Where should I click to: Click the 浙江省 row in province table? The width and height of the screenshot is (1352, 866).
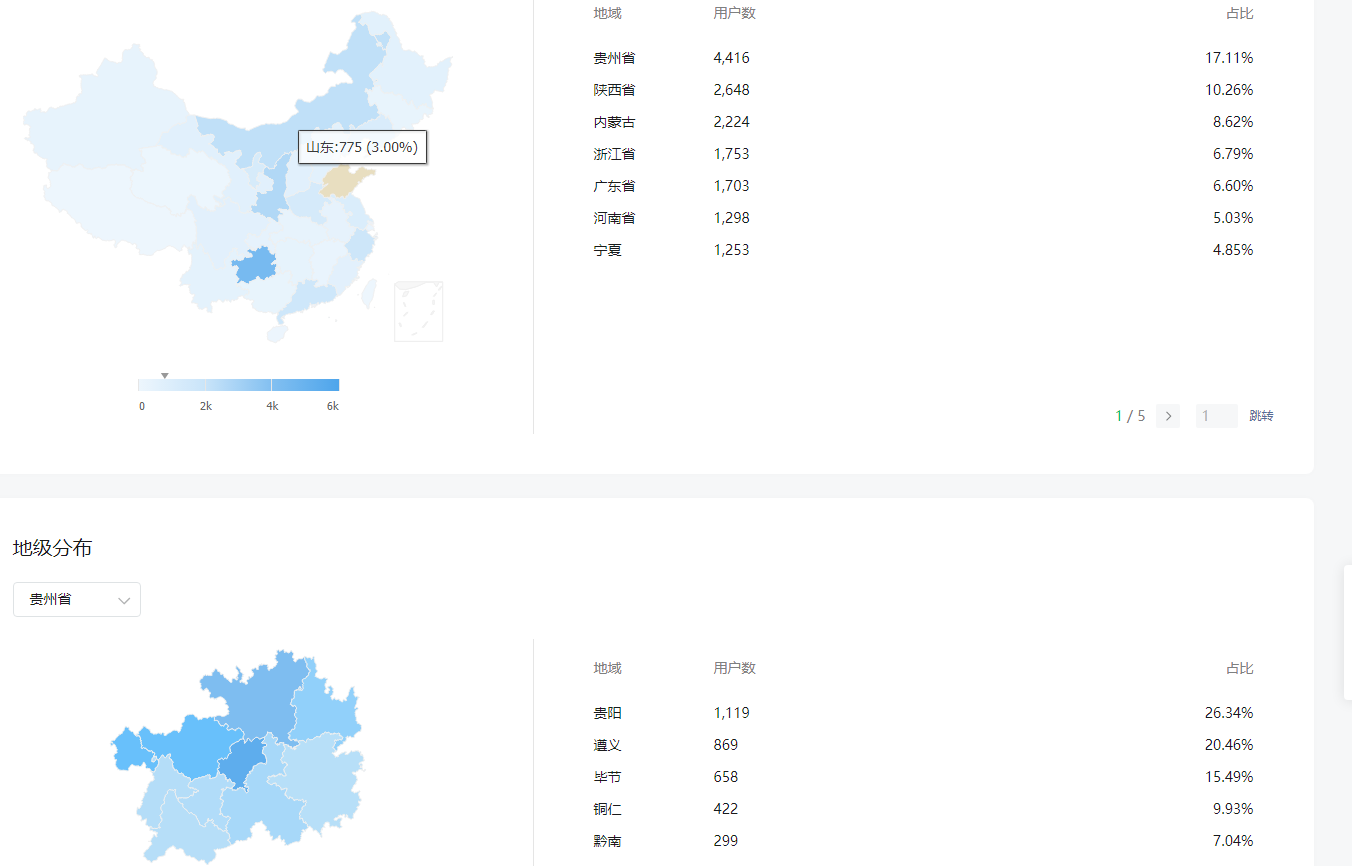click(923, 154)
